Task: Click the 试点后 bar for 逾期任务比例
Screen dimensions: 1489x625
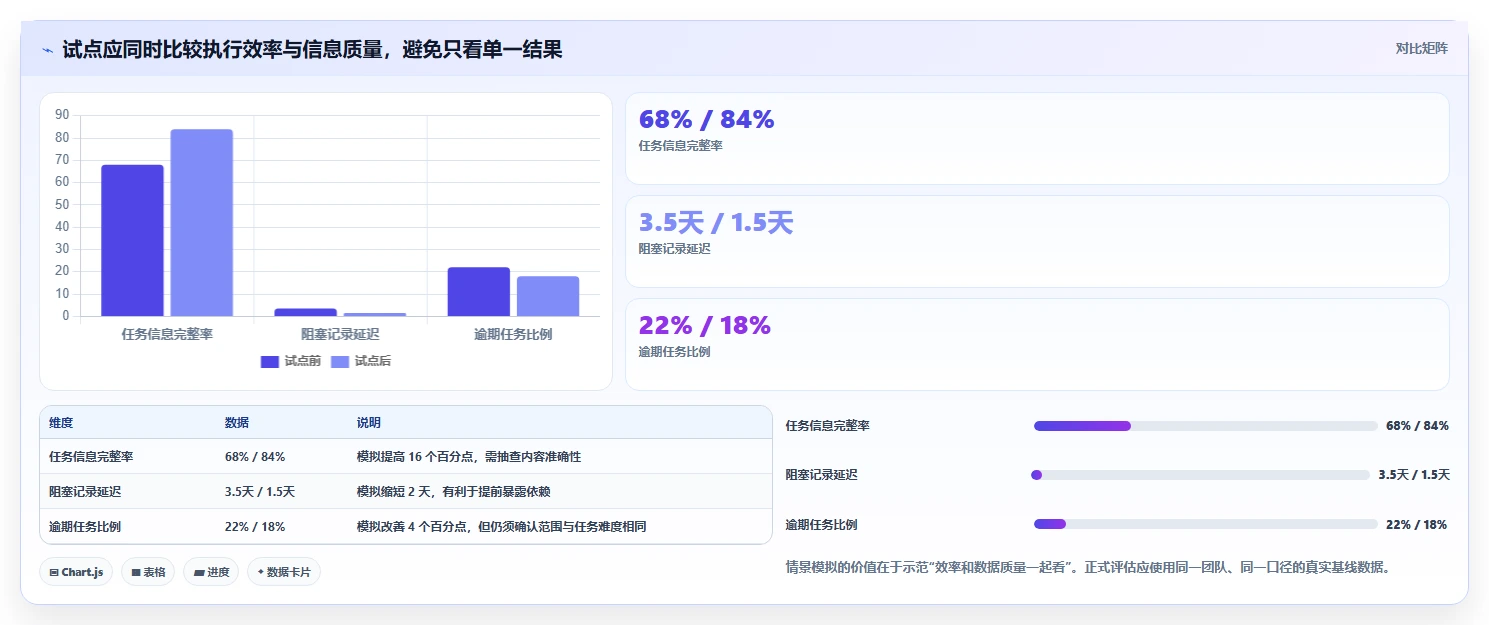Action: coord(548,296)
